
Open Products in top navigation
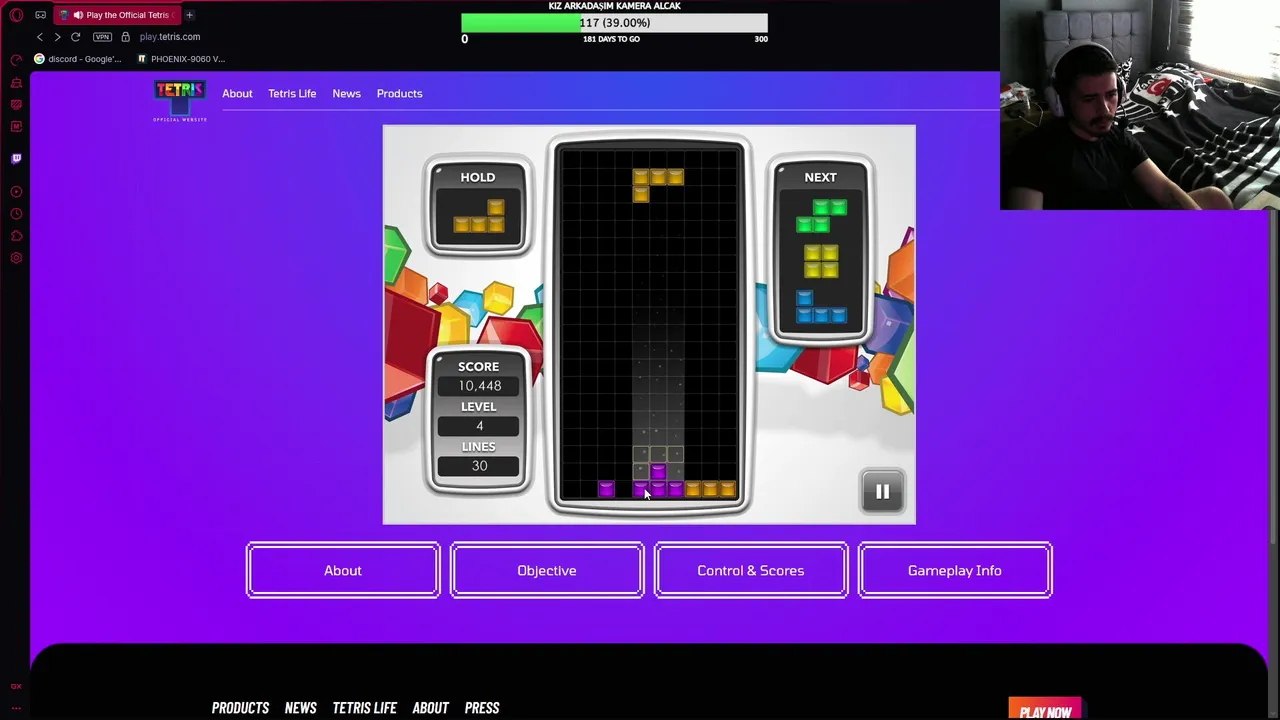point(399,93)
